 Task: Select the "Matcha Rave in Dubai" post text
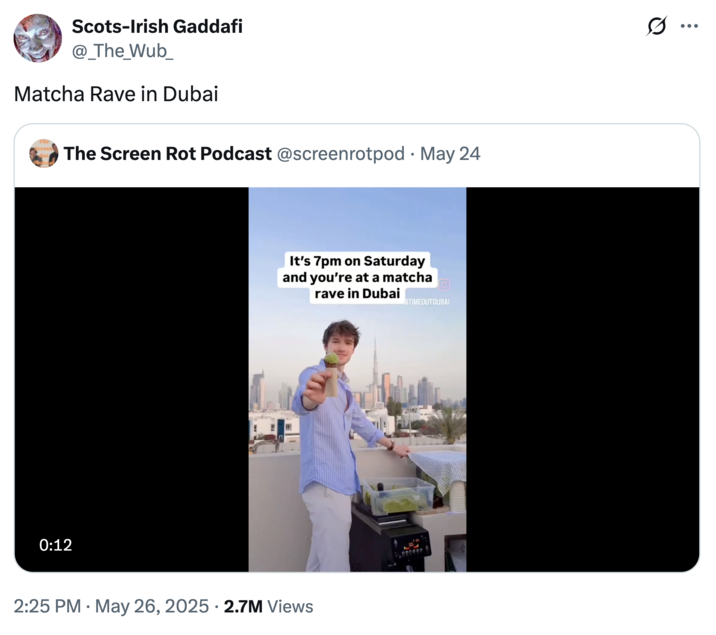(116, 95)
